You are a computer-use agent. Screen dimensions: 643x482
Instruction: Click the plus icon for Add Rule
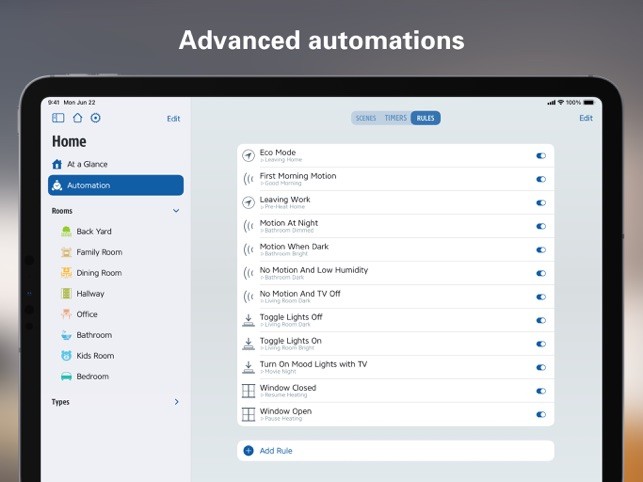tap(248, 450)
